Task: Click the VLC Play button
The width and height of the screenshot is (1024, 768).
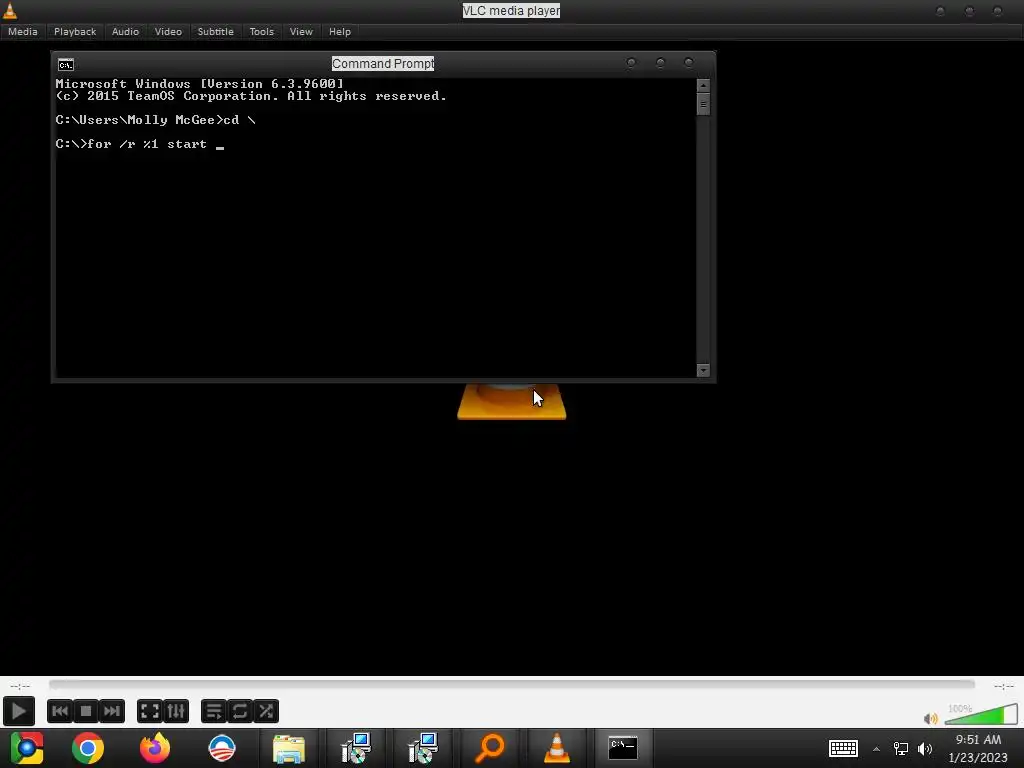Action: [x=18, y=711]
